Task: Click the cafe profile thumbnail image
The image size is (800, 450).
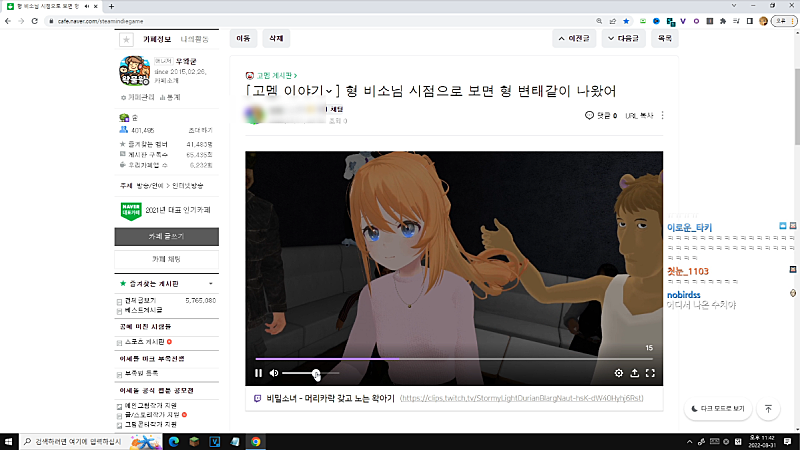Action: point(135,70)
